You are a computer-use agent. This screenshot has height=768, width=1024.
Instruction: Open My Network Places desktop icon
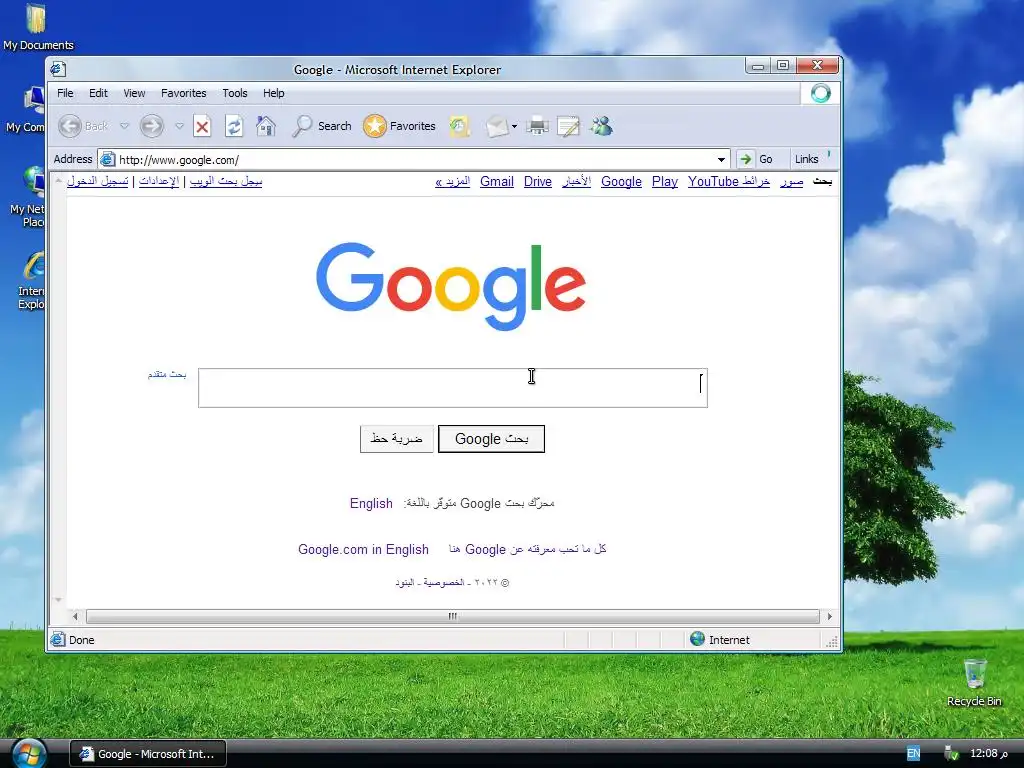pos(27,196)
